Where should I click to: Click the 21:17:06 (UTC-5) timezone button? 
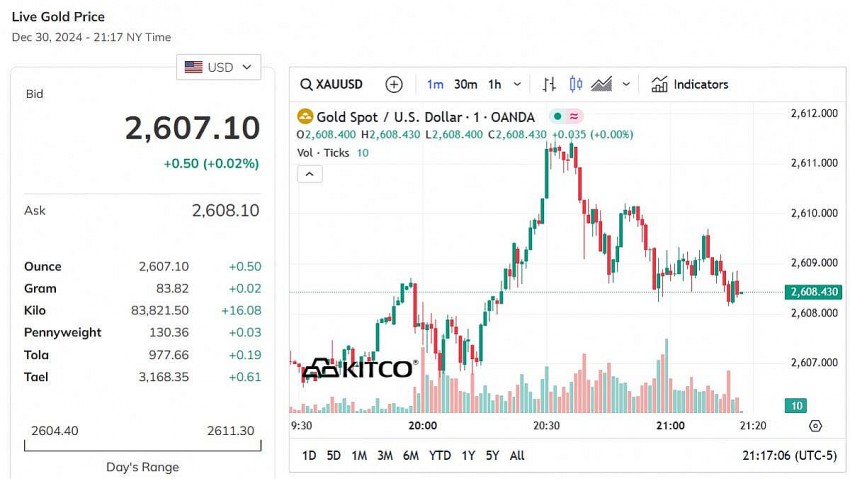790,455
